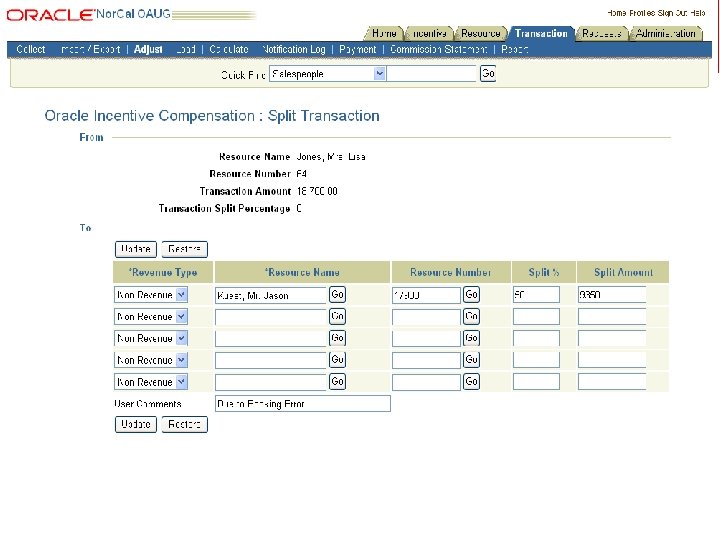This screenshot has height=540, width=720.
Task: Open Revenue Type dropdown in Jason row
Action: pyautogui.click(x=151, y=295)
